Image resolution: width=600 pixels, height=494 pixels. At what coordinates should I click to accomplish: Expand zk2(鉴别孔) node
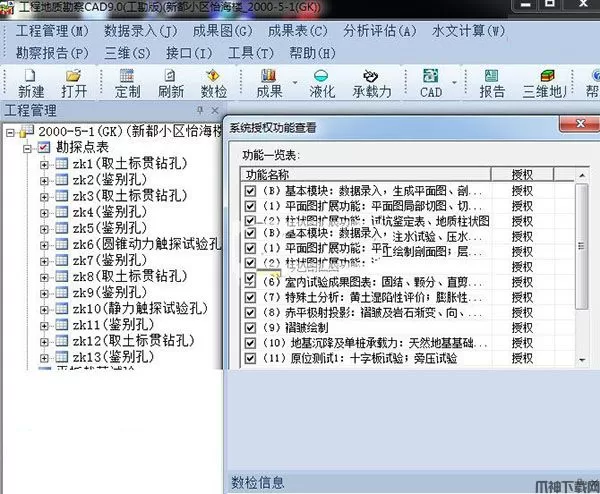[44, 181]
